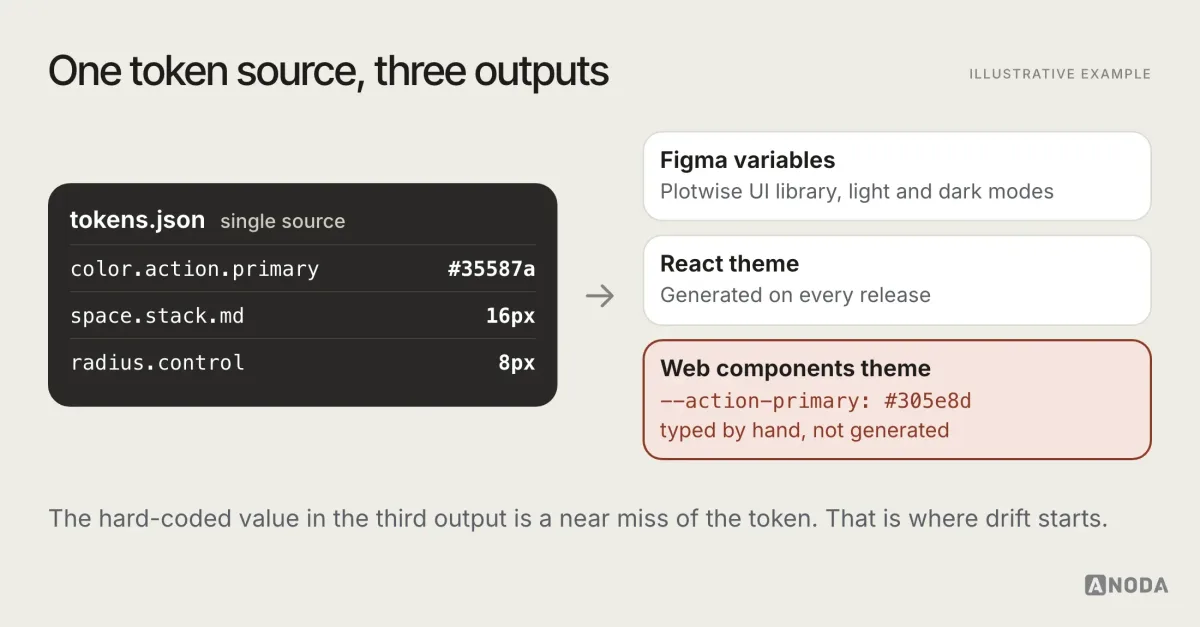Click the 'React theme' card title

tap(729, 264)
